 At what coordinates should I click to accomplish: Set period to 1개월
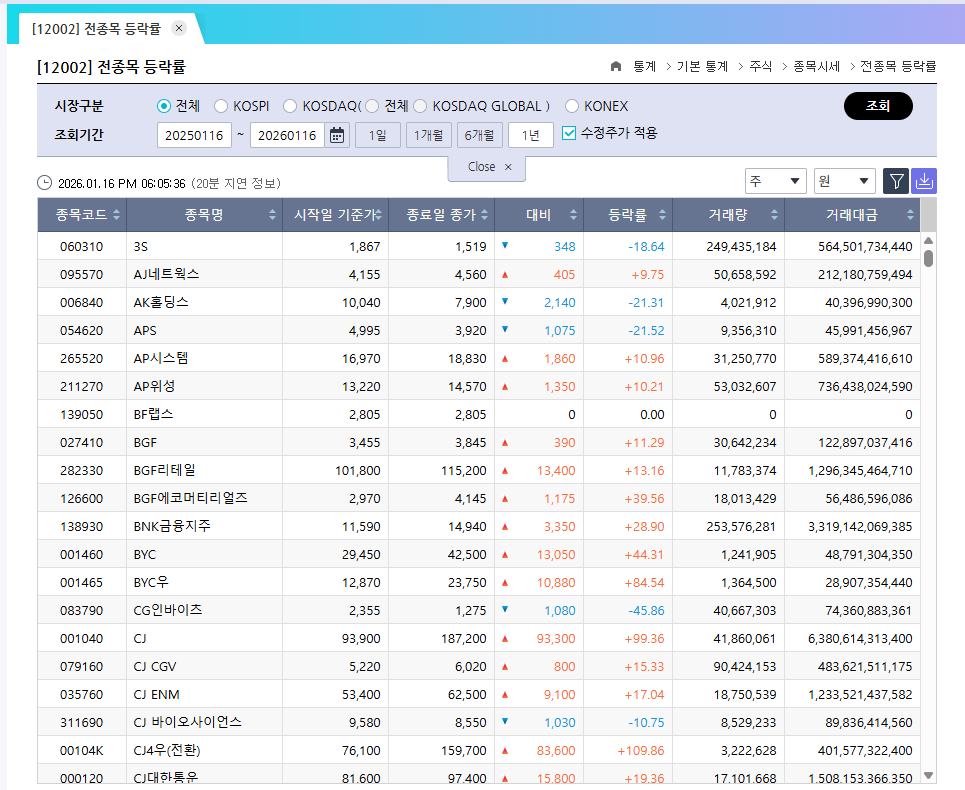click(428, 135)
